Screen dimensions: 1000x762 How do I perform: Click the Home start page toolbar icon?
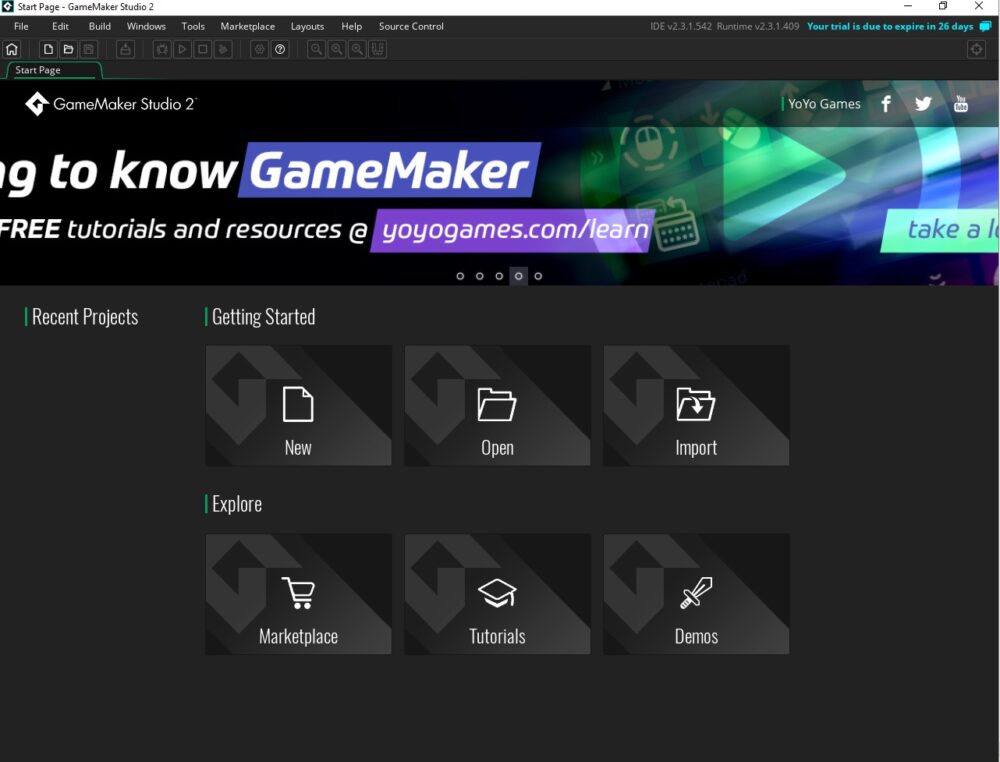pyautogui.click(x=12, y=49)
